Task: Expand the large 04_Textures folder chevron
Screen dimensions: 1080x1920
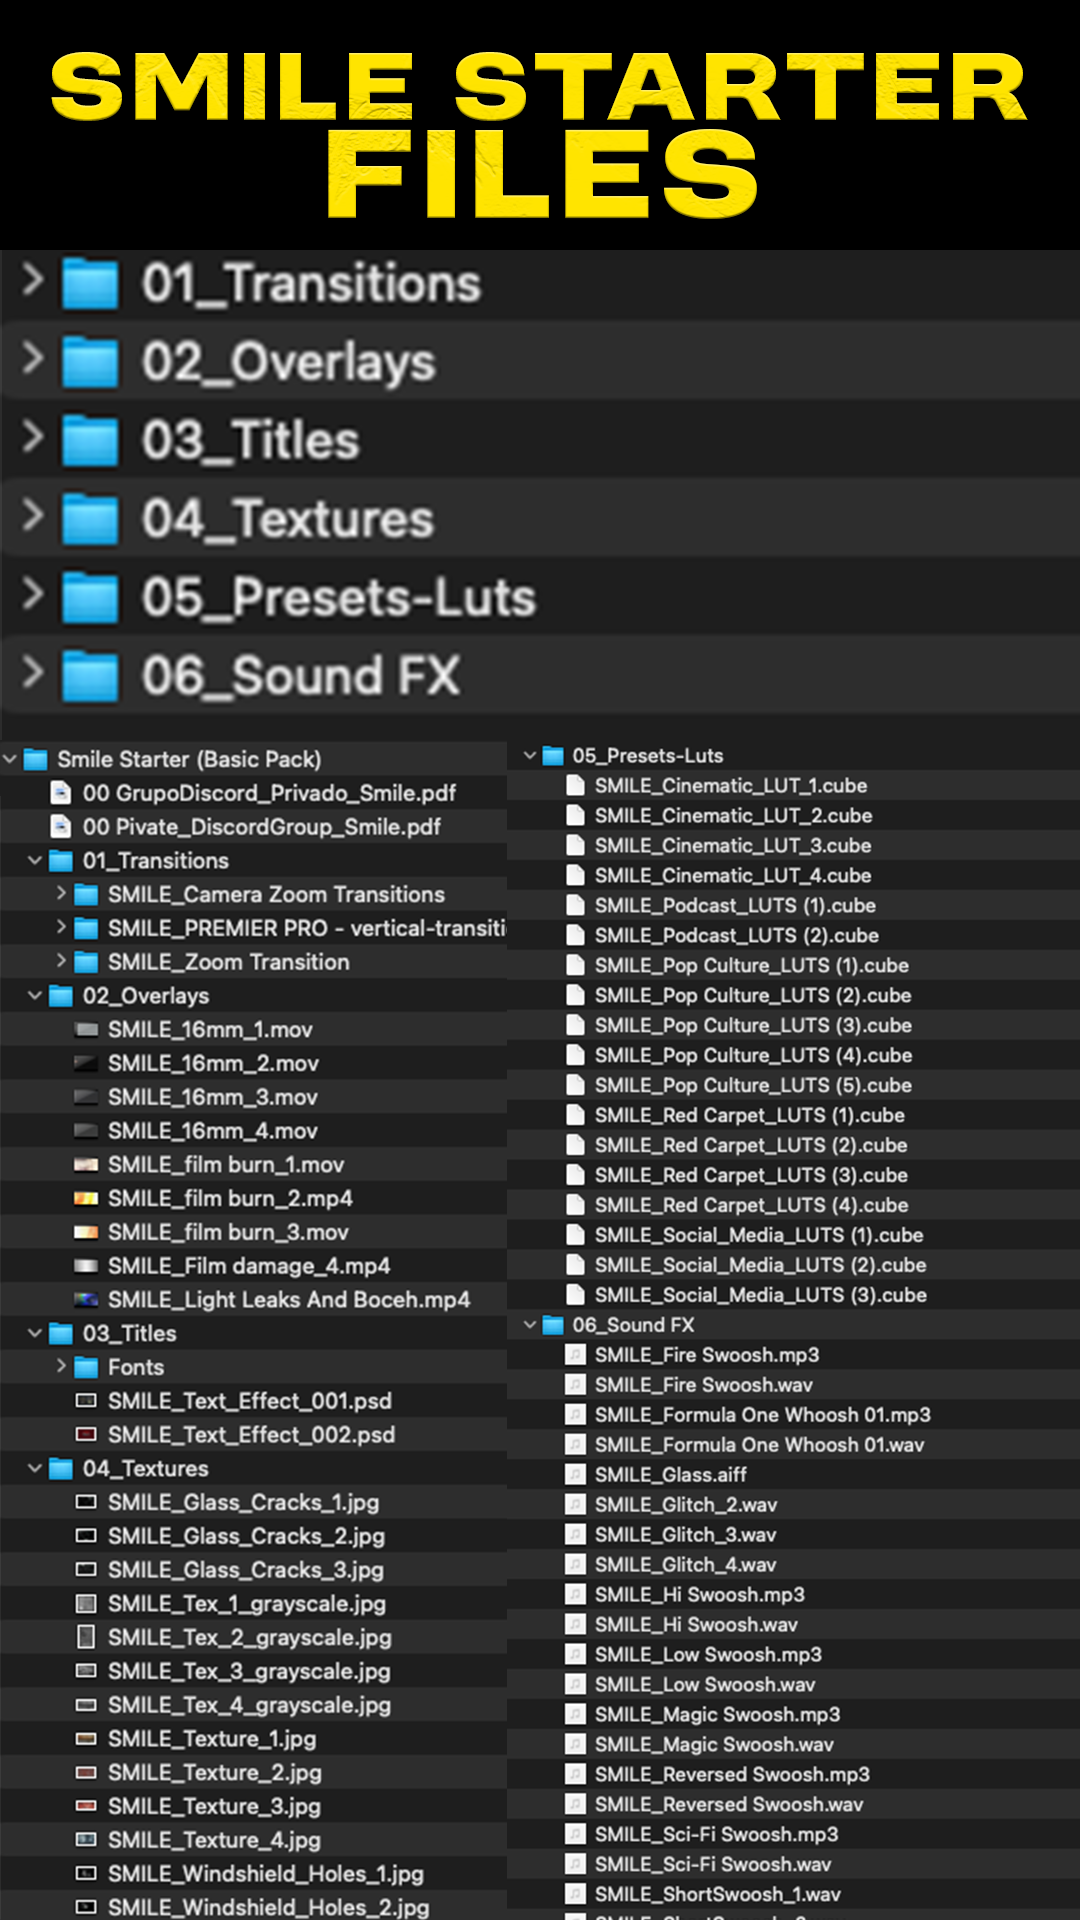Action: [33, 515]
